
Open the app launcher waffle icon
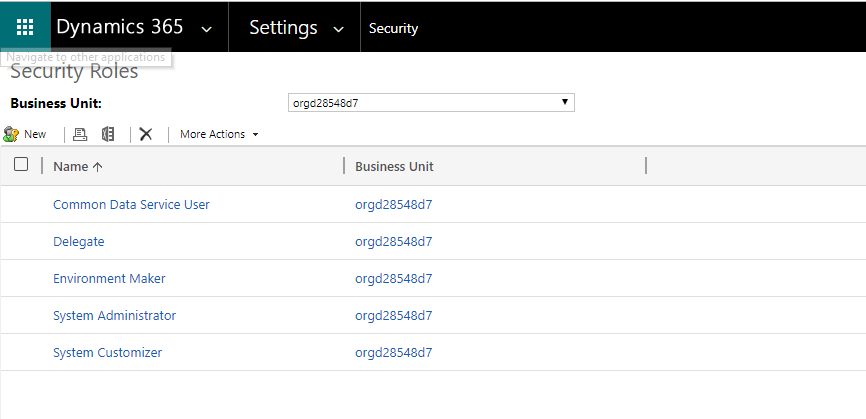pos(25,27)
